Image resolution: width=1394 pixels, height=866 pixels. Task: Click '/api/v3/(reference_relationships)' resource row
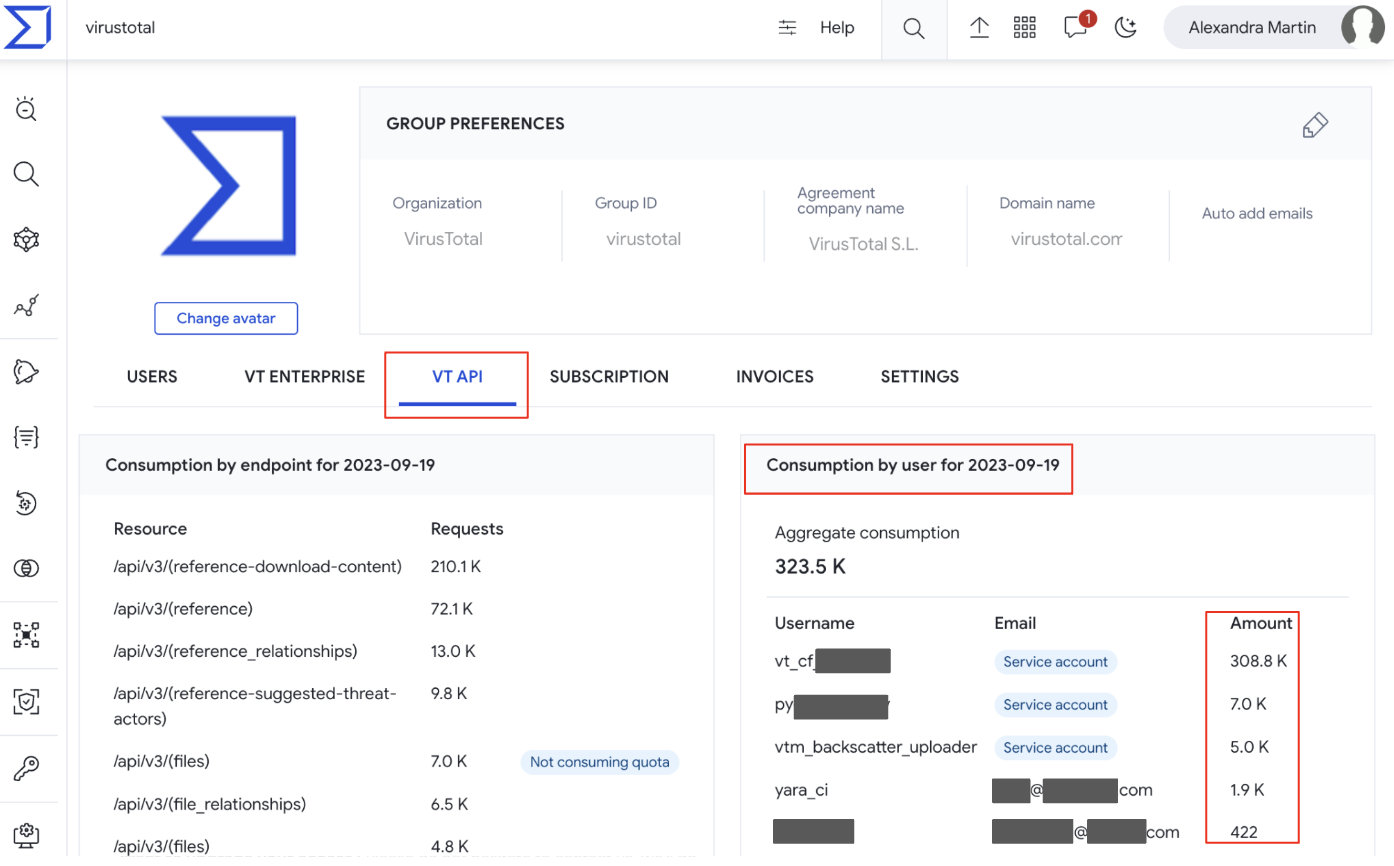pyautogui.click(x=235, y=651)
